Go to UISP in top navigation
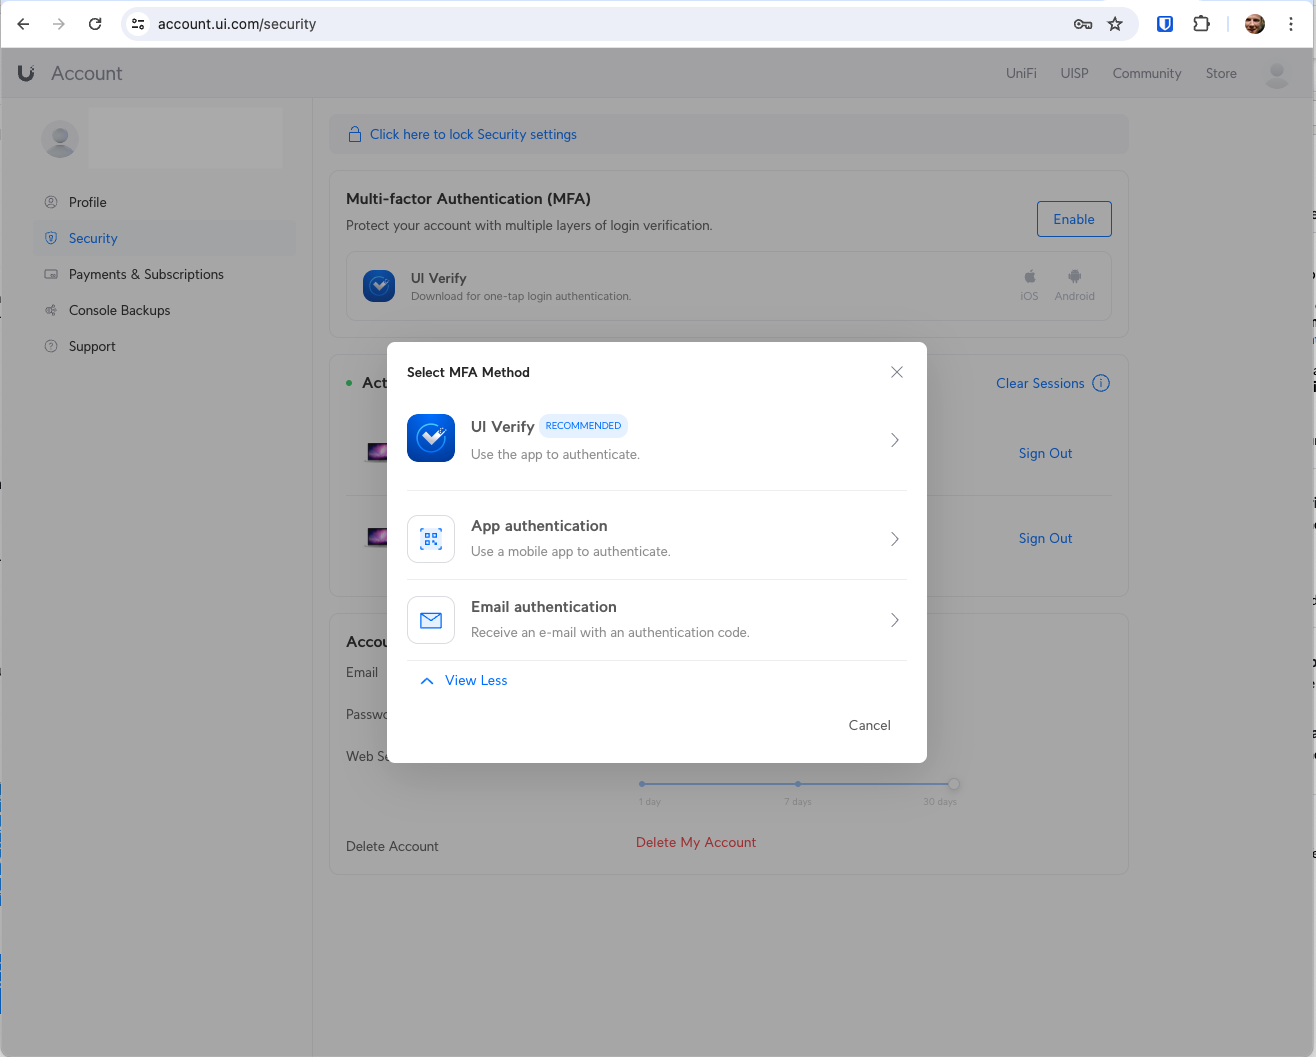This screenshot has width=1316, height=1057. click(x=1074, y=73)
